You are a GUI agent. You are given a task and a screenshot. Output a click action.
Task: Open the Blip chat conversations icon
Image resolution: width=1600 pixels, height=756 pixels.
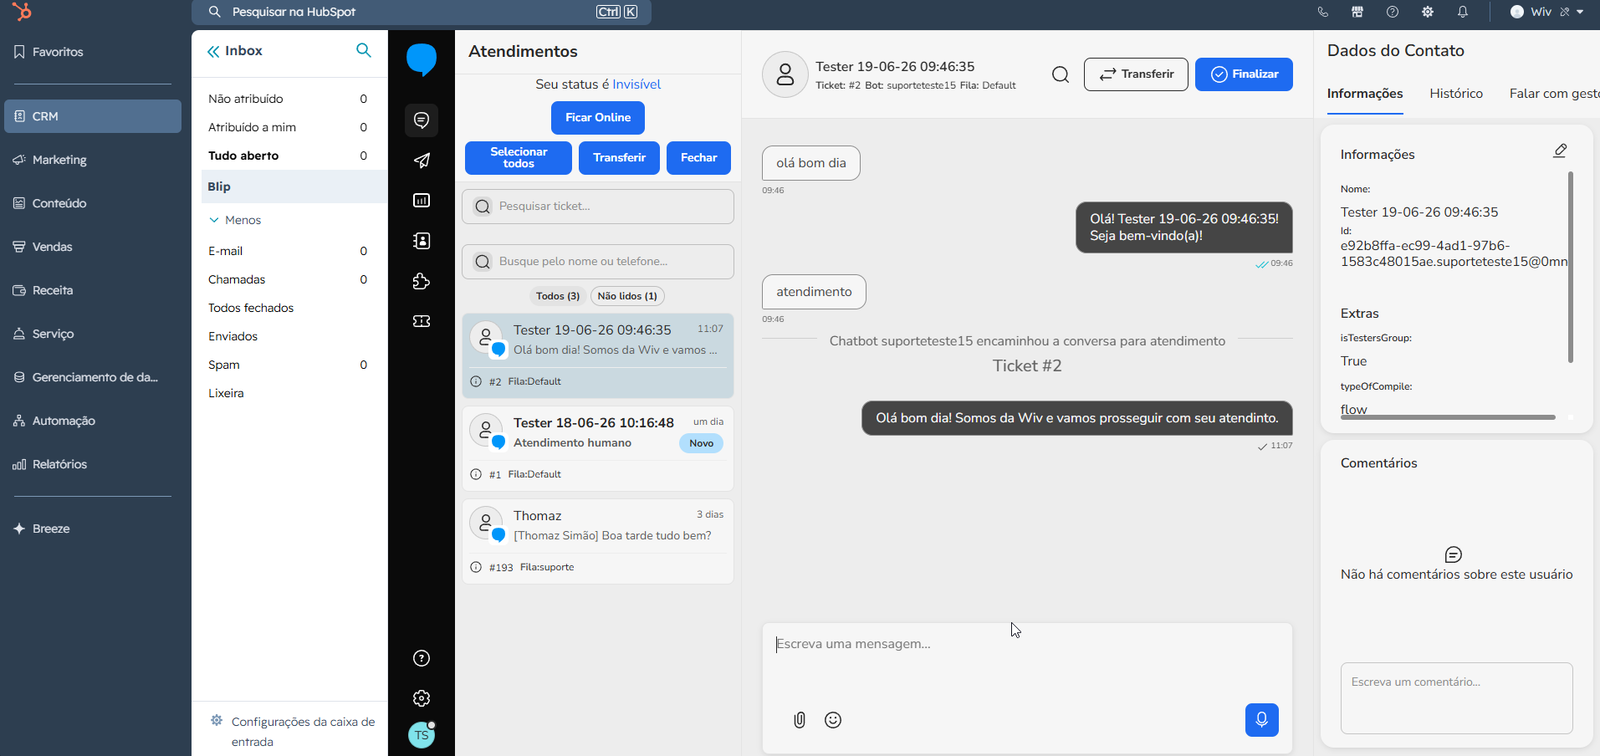(x=422, y=120)
